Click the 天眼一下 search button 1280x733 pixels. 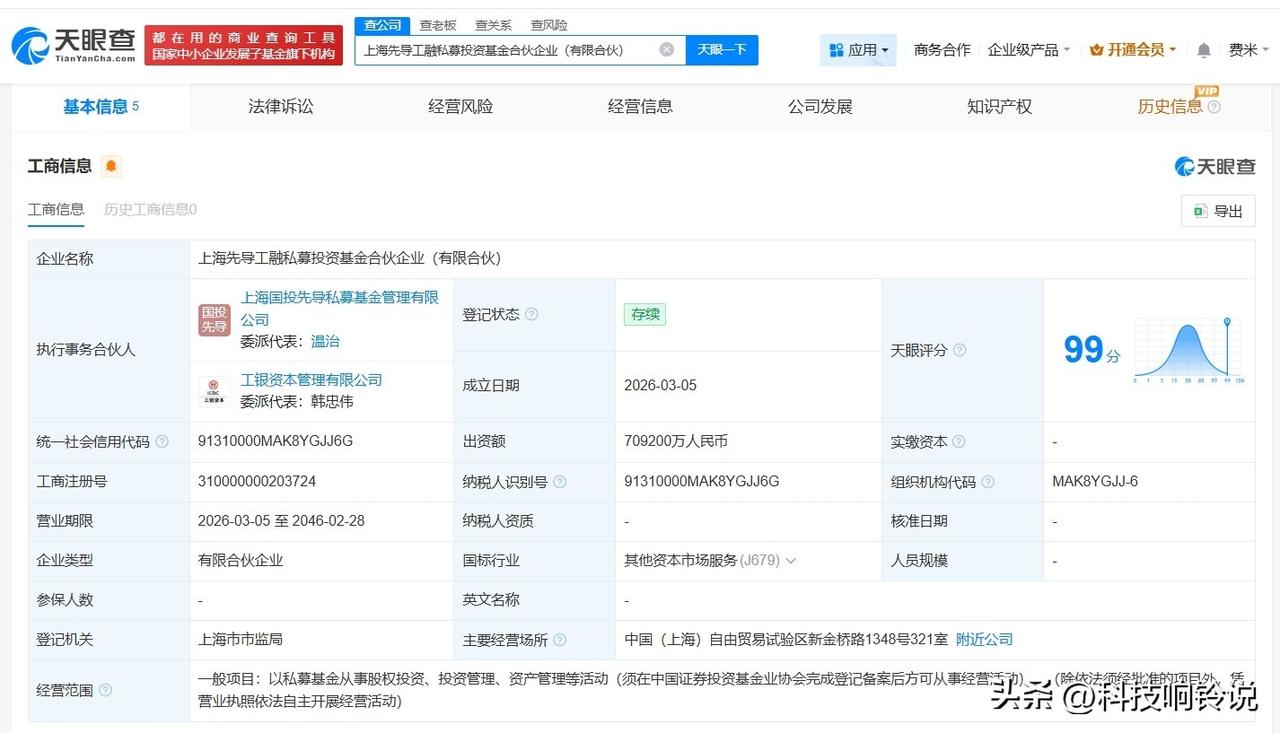[x=720, y=49]
